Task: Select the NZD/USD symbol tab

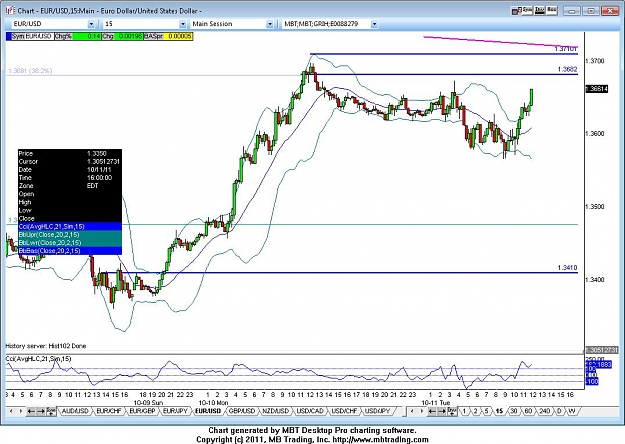Action: tap(275, 411)
